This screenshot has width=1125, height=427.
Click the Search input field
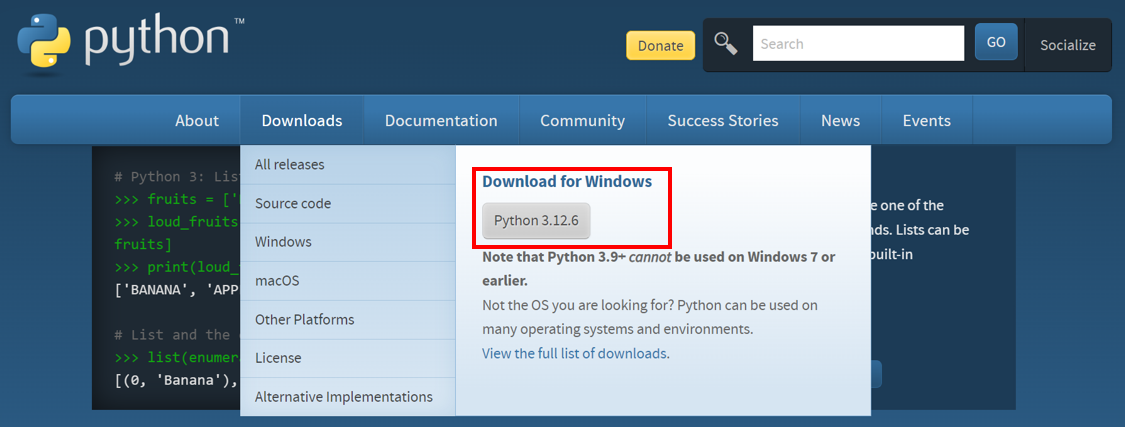point(857,44)
